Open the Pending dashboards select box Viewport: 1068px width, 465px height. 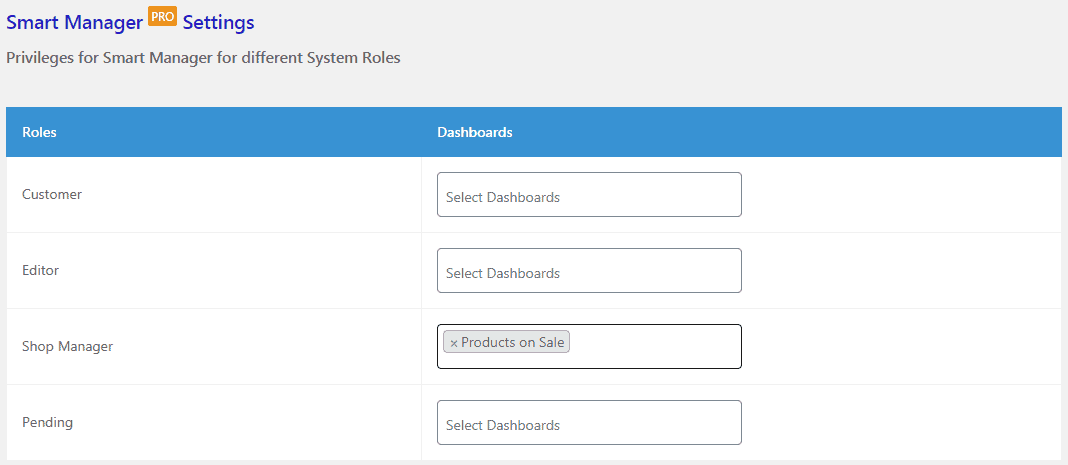click(x=589, y=422)
